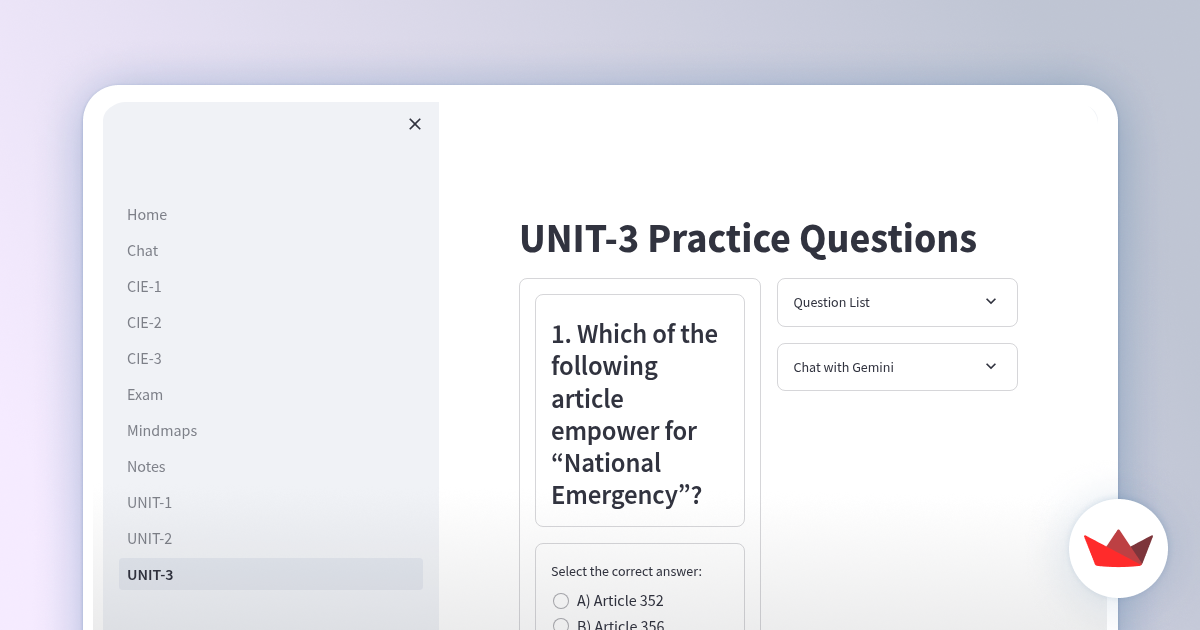Select answer A) Article 352
This screenshot has width=1200, height=630.
pos(561,600)
